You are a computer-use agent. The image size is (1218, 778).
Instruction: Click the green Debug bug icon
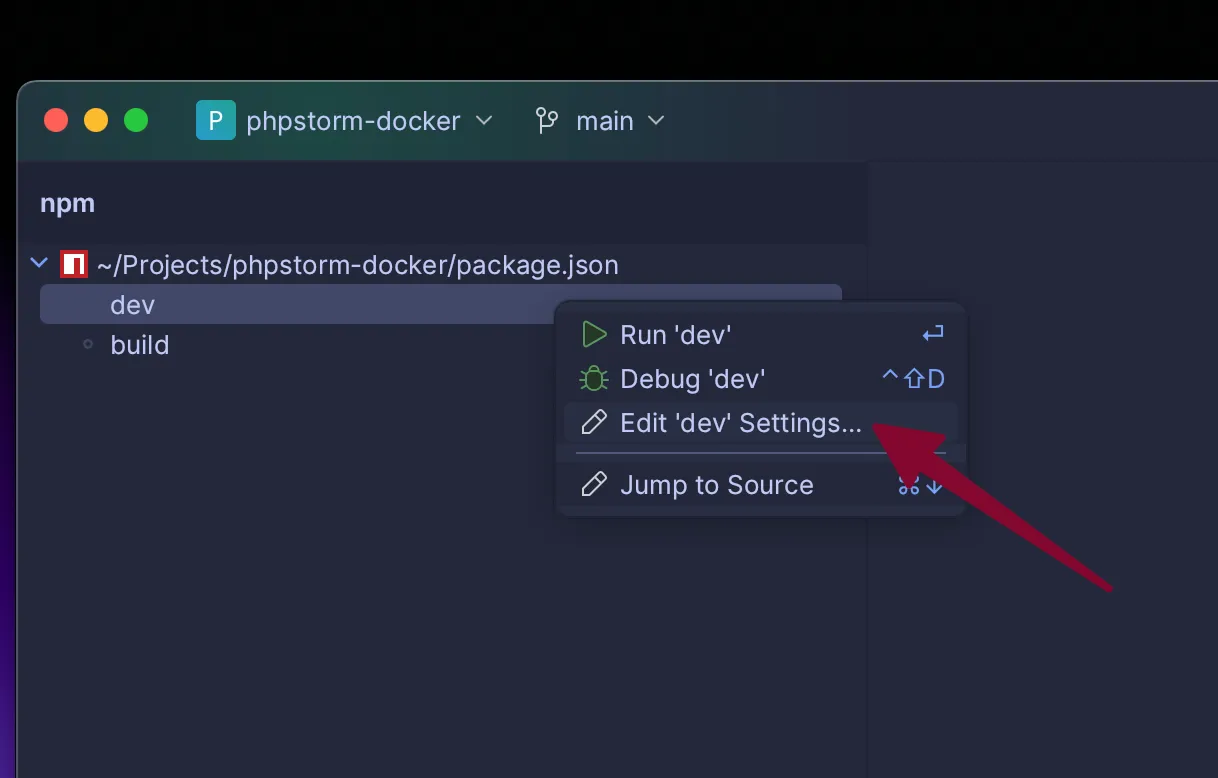coord(594,379)
